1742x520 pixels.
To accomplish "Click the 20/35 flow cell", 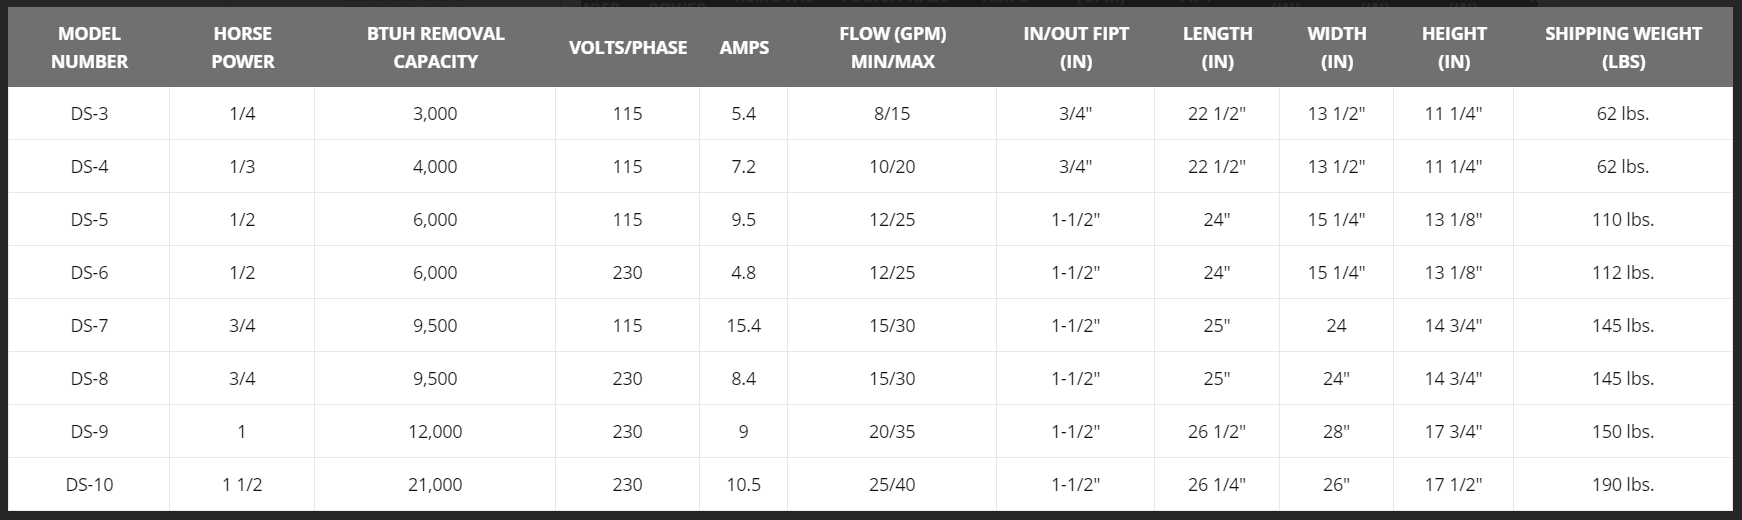I will [892, 432].
